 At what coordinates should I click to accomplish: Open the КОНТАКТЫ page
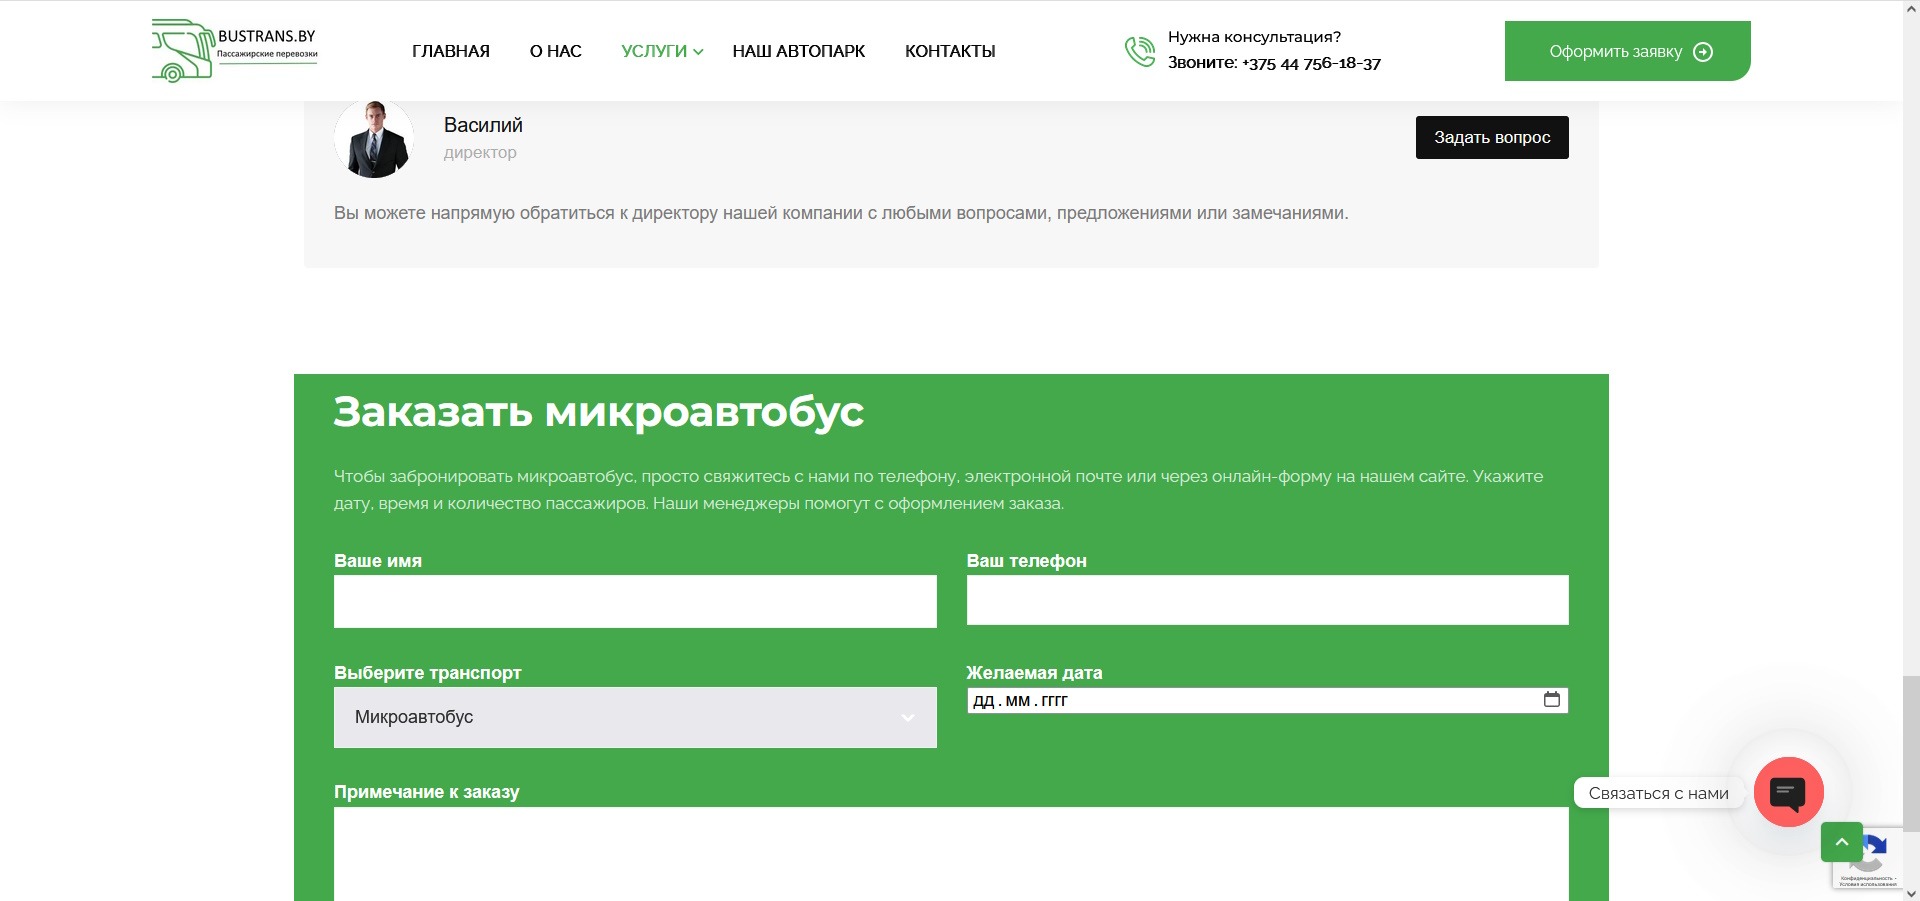click(949, 51)
